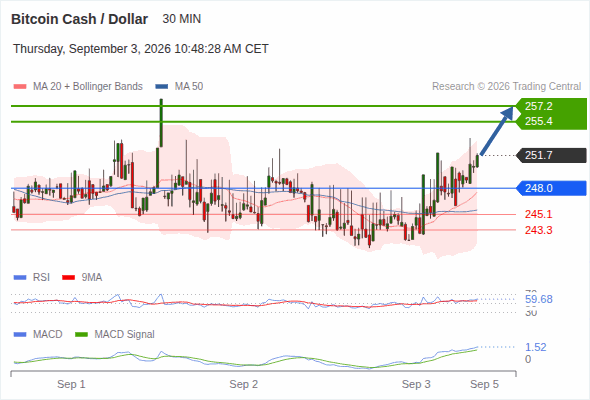This screenshot has height=400, width=590.
Task: Select the red 245.1 support level
Action: [x=538, y=214]
